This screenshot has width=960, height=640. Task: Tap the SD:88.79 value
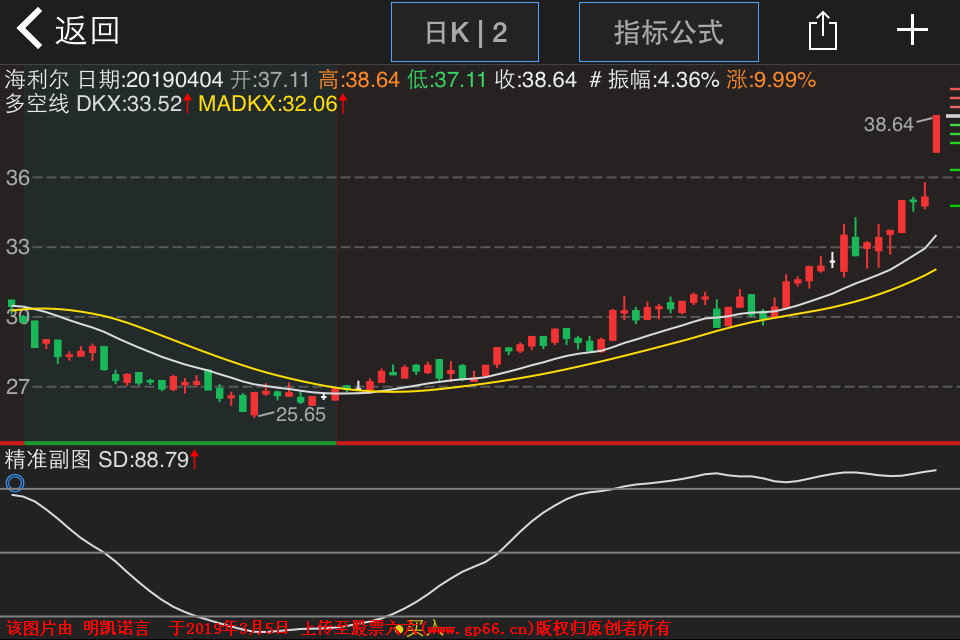tap(144, 459)
